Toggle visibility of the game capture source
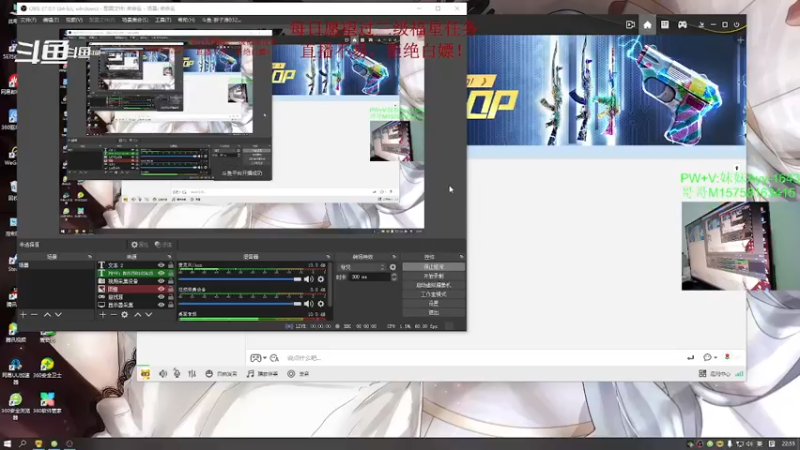This screenshot has width=800, height=450. click(161, 297)
